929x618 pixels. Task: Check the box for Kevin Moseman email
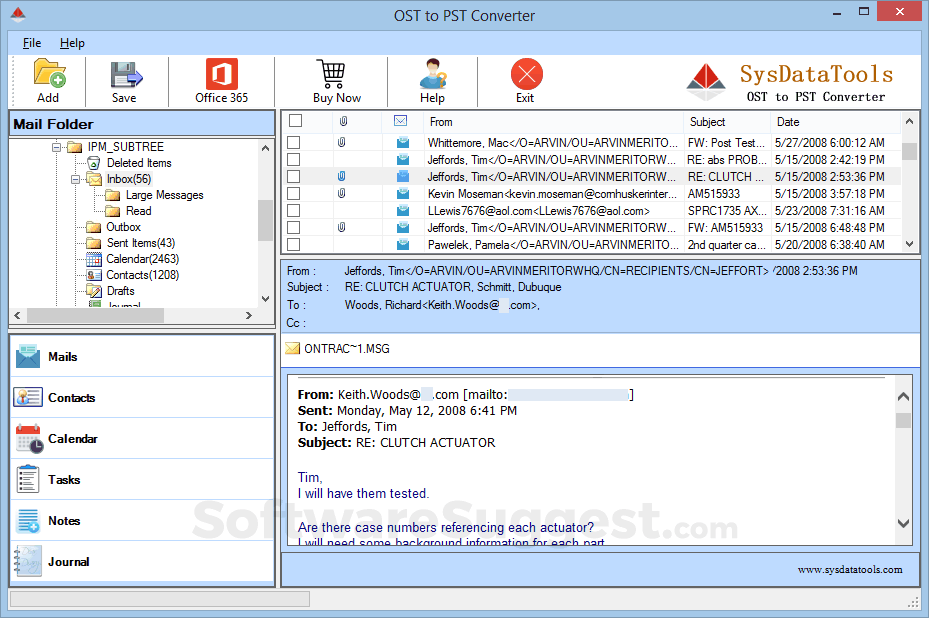(x=294, y=194)
